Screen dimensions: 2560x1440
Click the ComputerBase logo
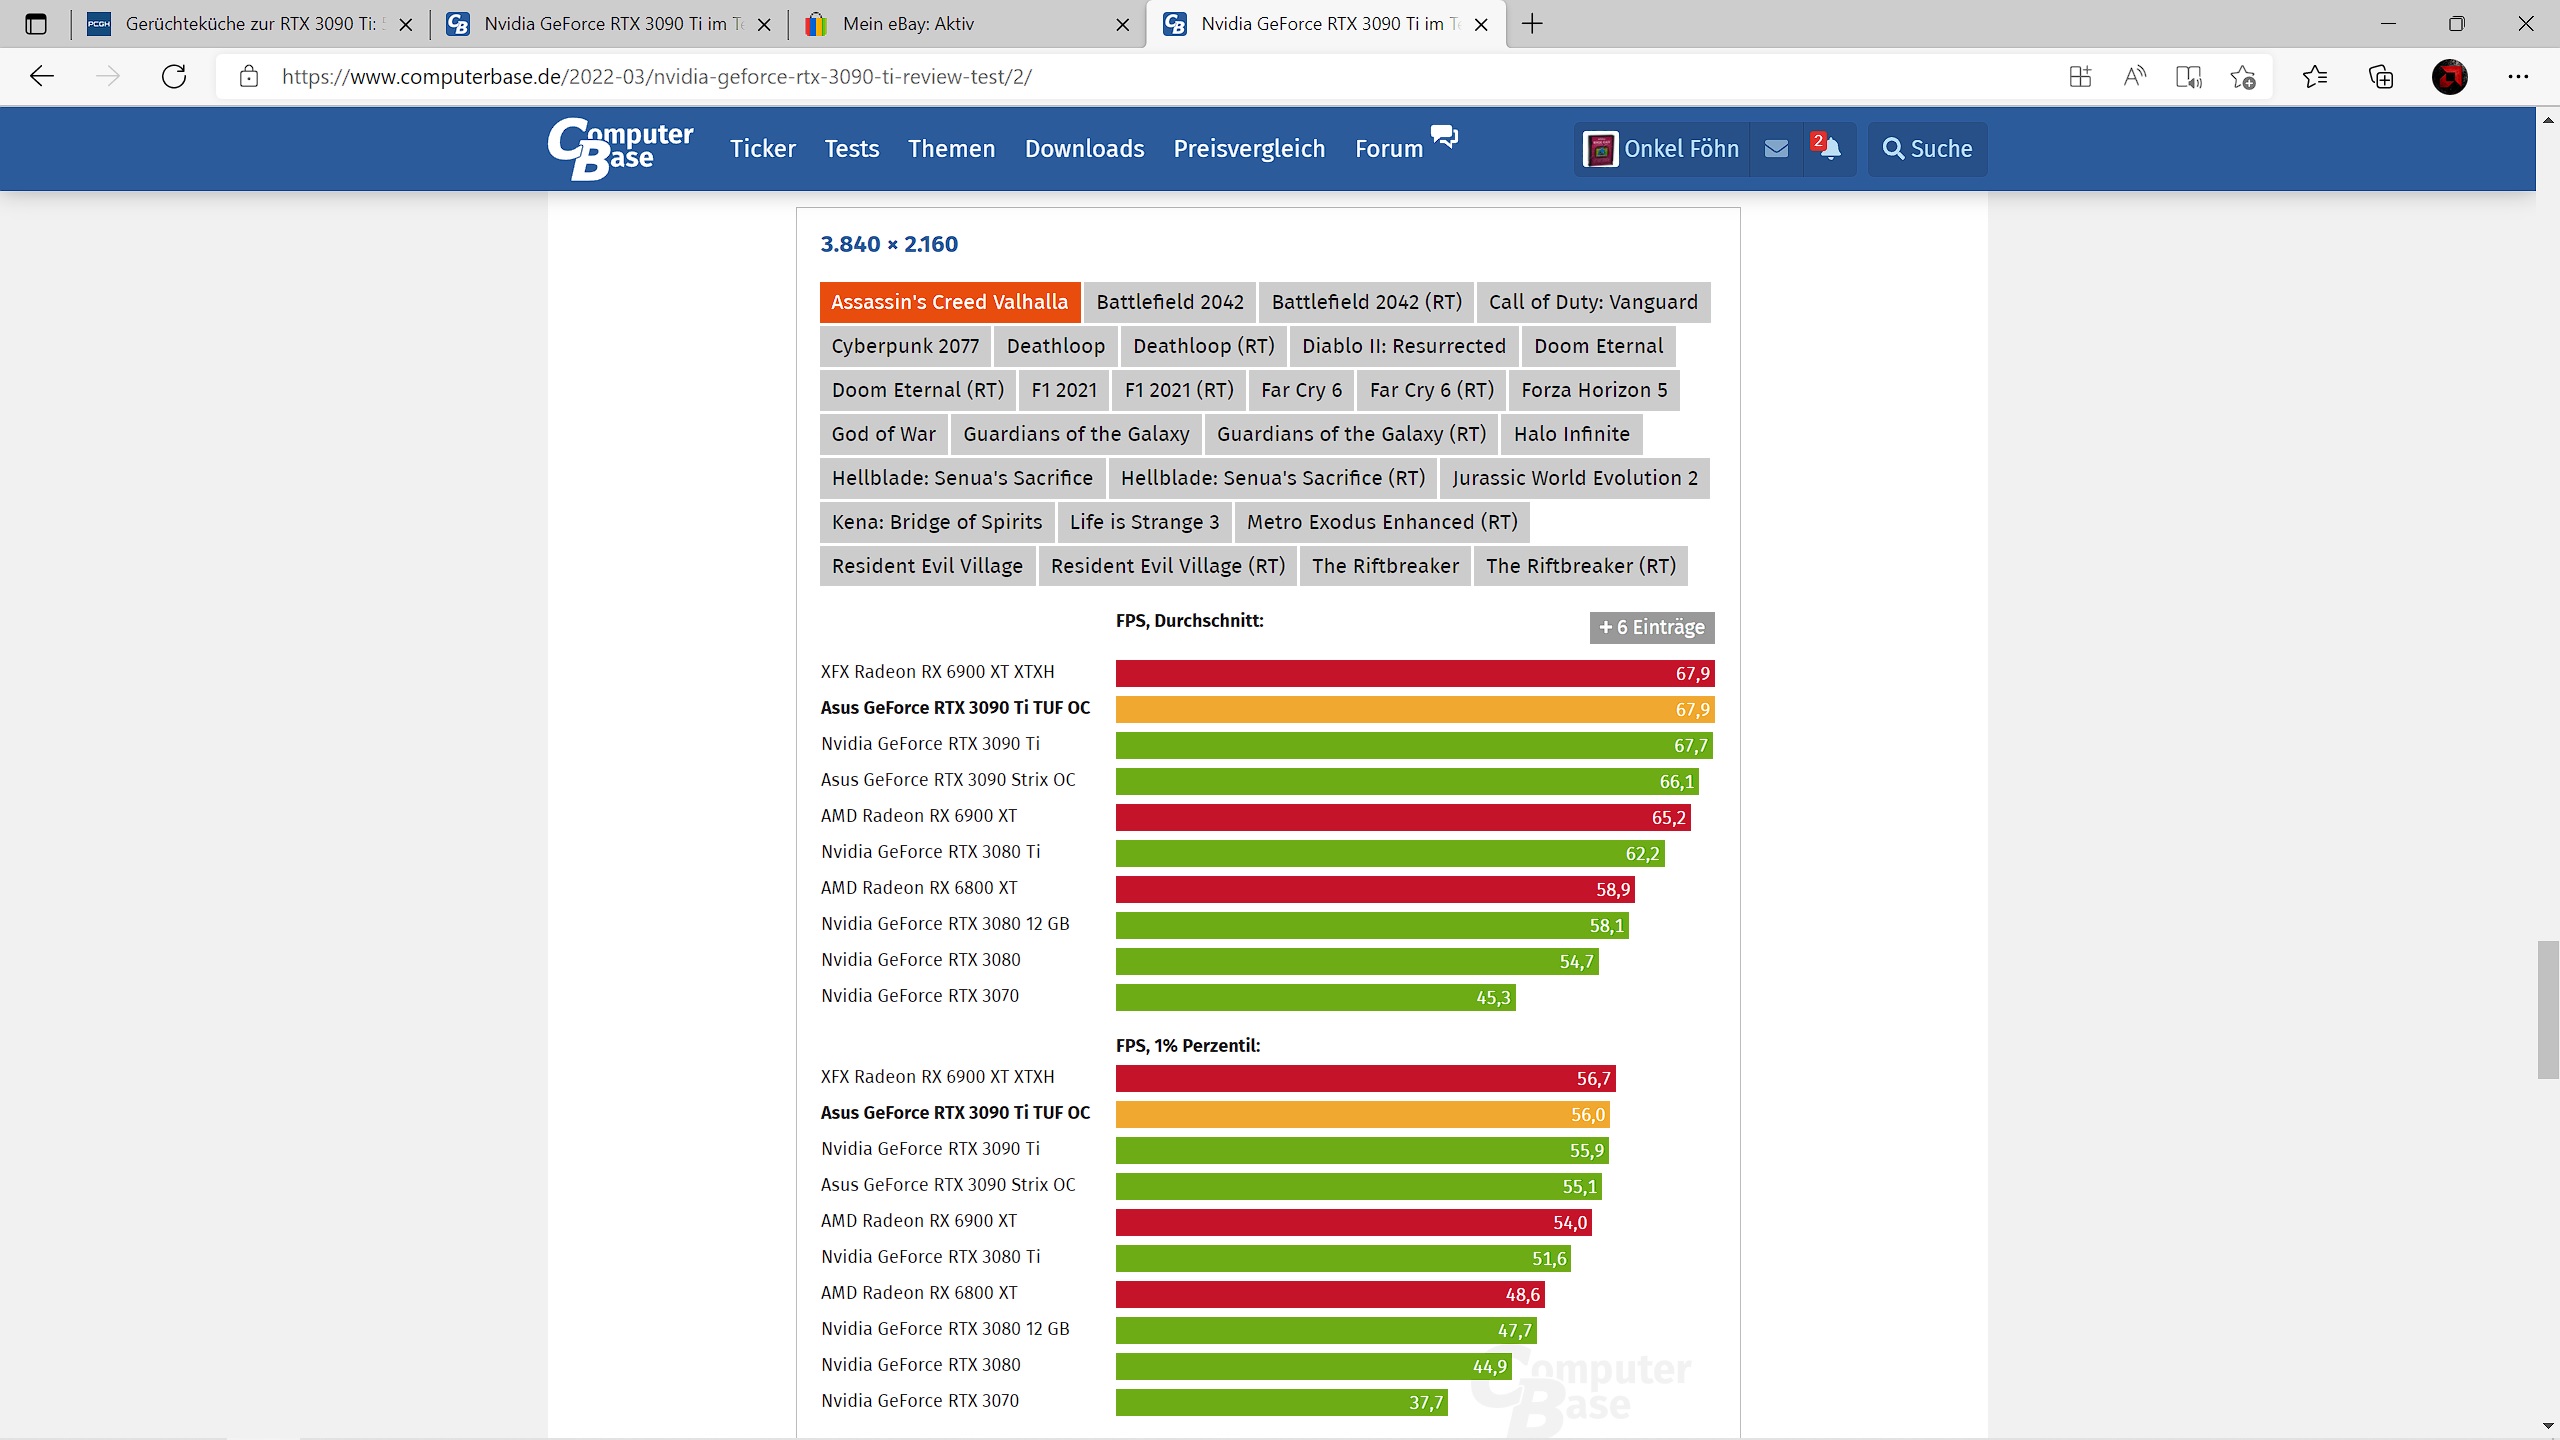coord(620,149)
